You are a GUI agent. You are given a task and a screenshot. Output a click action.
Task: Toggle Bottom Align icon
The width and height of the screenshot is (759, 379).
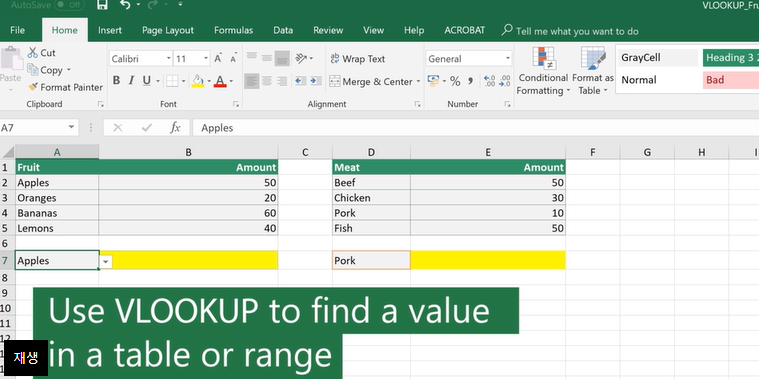282,58
